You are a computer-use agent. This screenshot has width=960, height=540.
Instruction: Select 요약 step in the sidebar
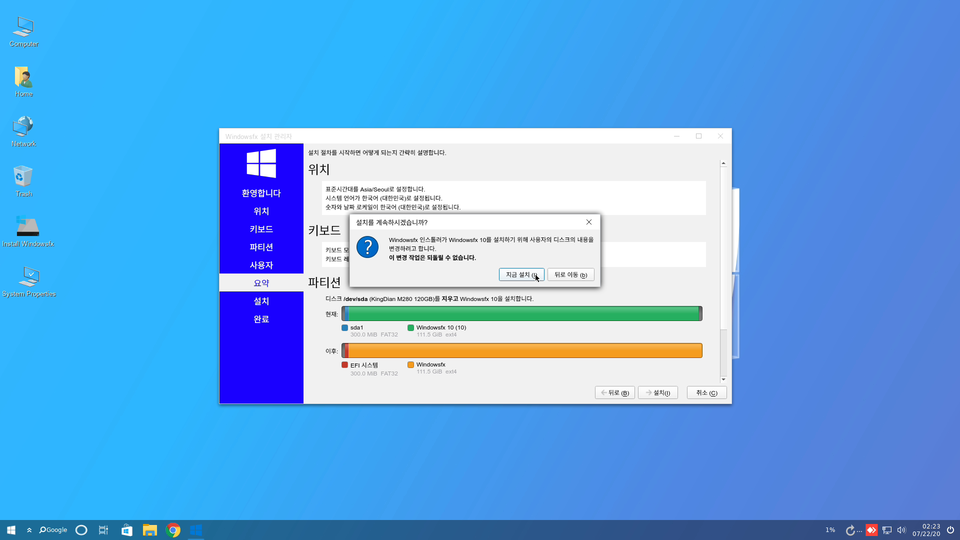261,283
